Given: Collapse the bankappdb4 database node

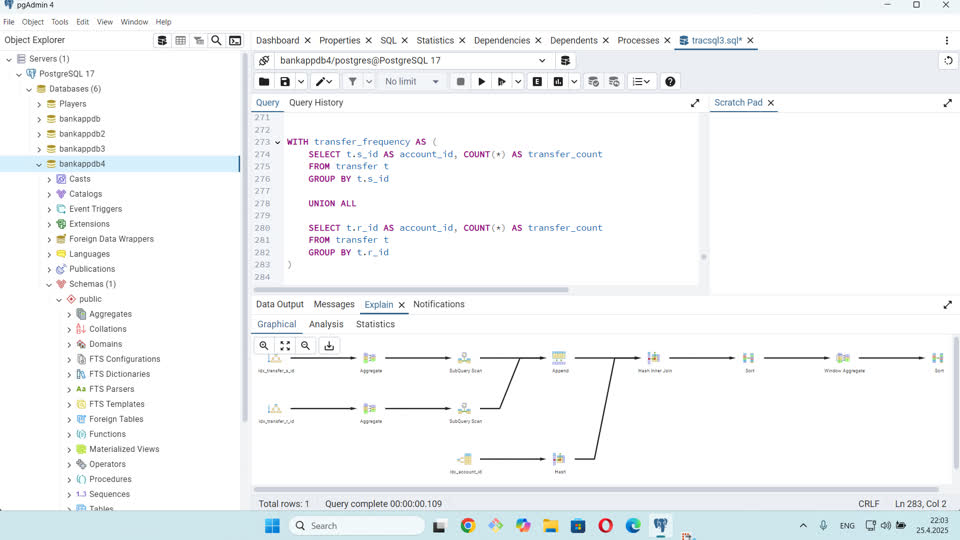Looking at the screenshot, I should [x=39, y=164].
